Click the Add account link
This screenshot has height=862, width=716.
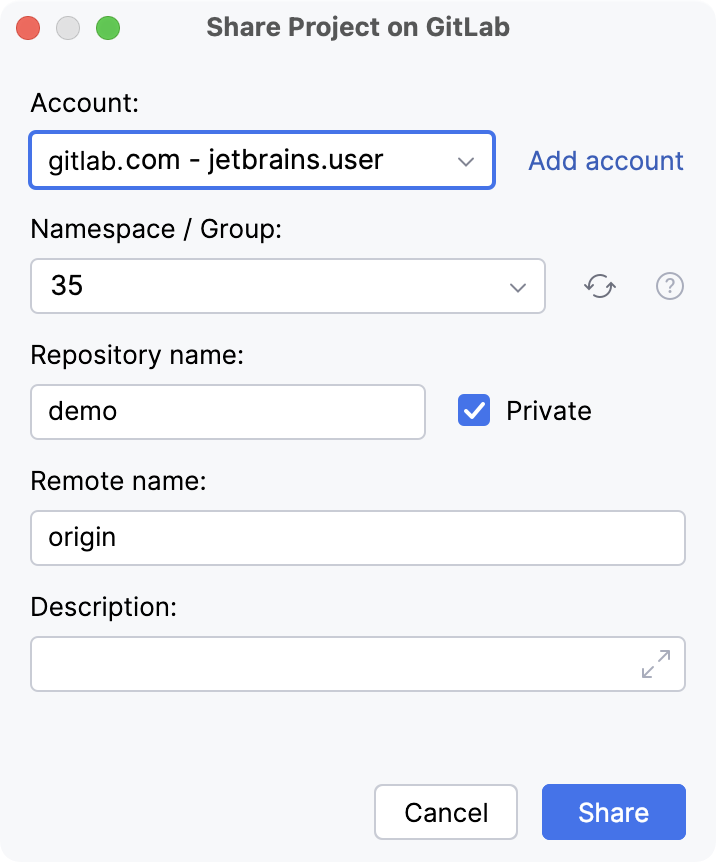point(605,160)
